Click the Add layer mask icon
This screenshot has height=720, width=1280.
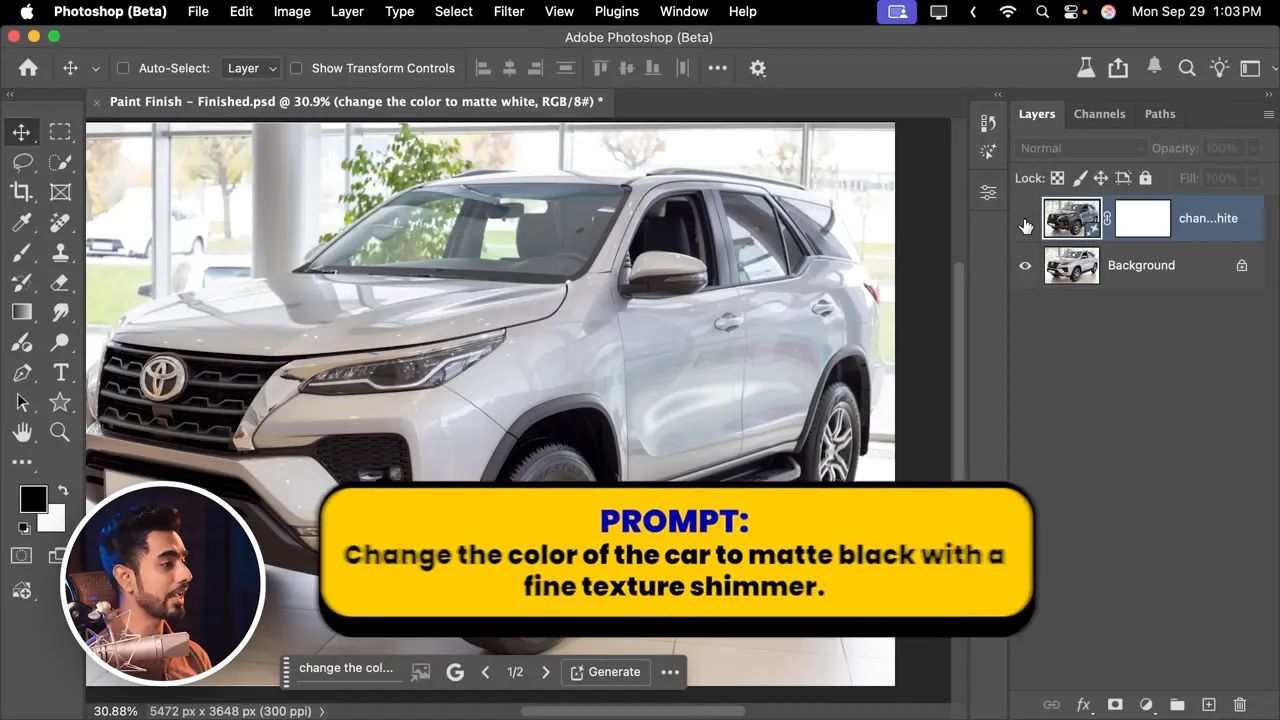click(1115, 705)
